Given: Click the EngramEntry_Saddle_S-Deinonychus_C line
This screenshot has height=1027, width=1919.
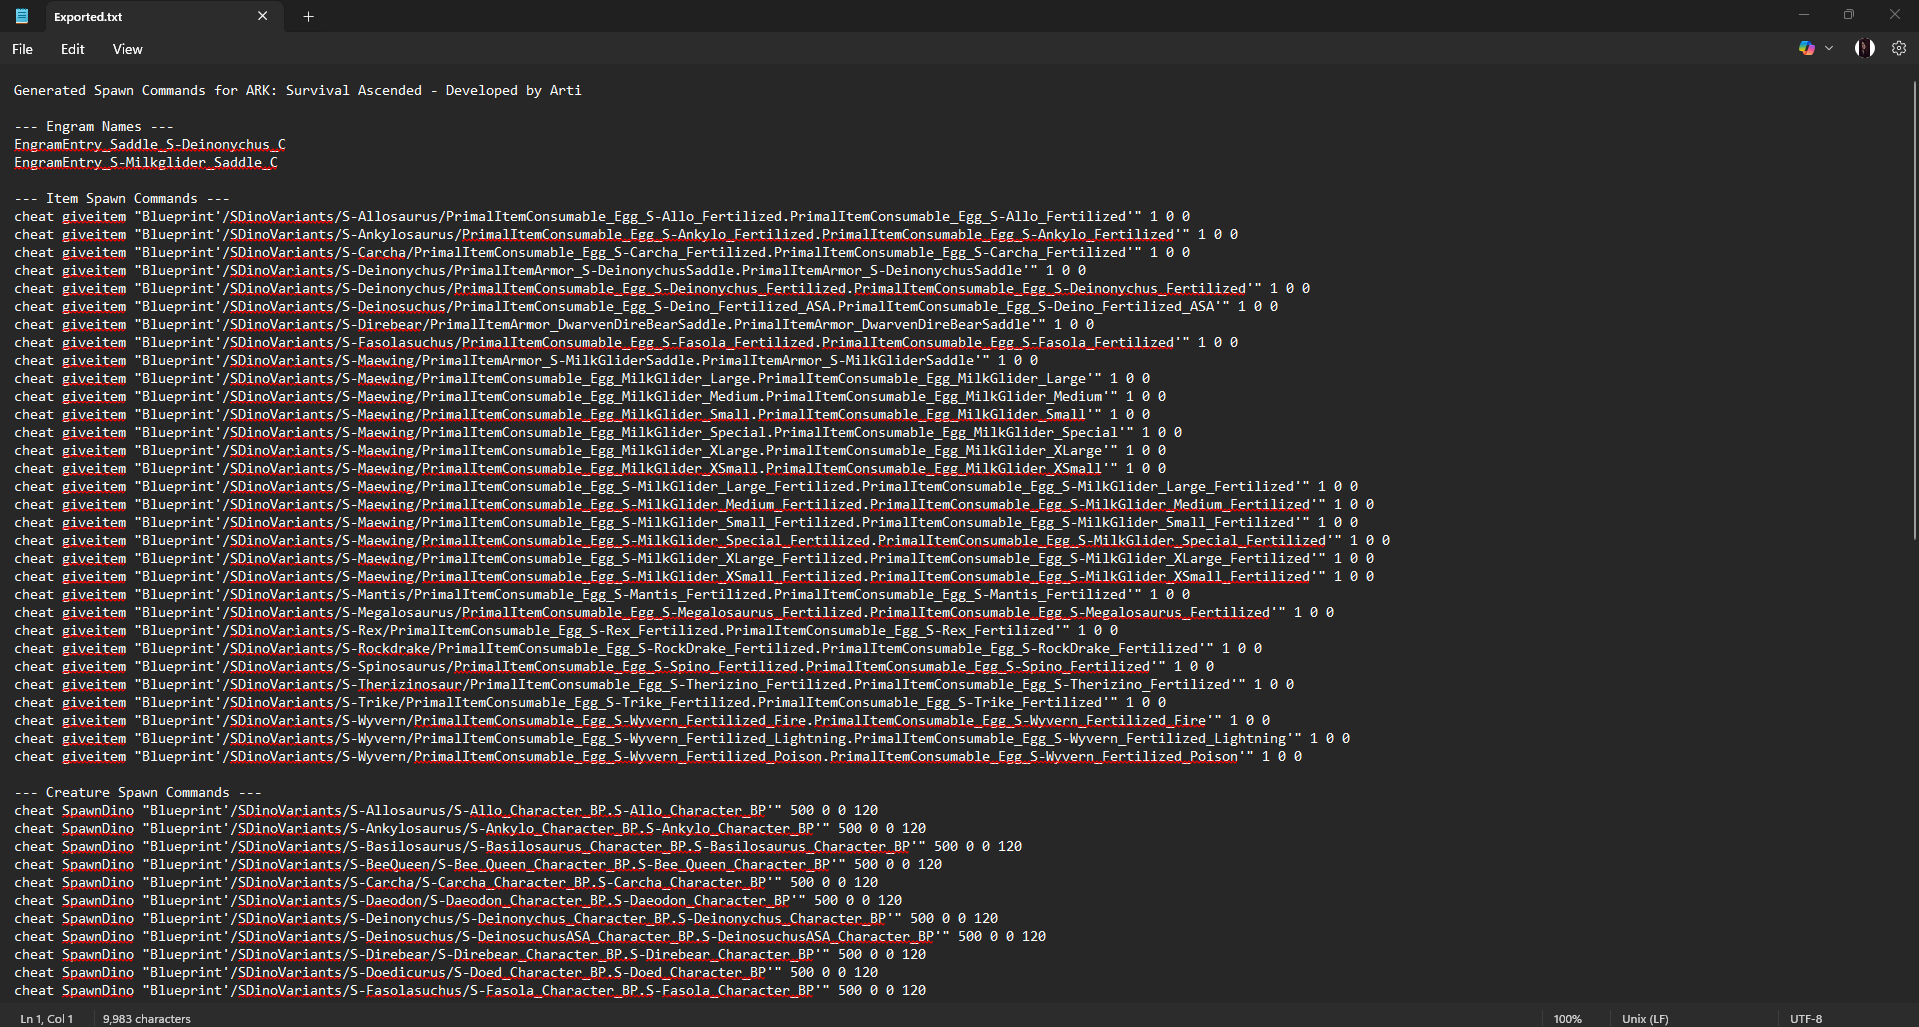Looking at the screenshot, I should tap(150, 144).
